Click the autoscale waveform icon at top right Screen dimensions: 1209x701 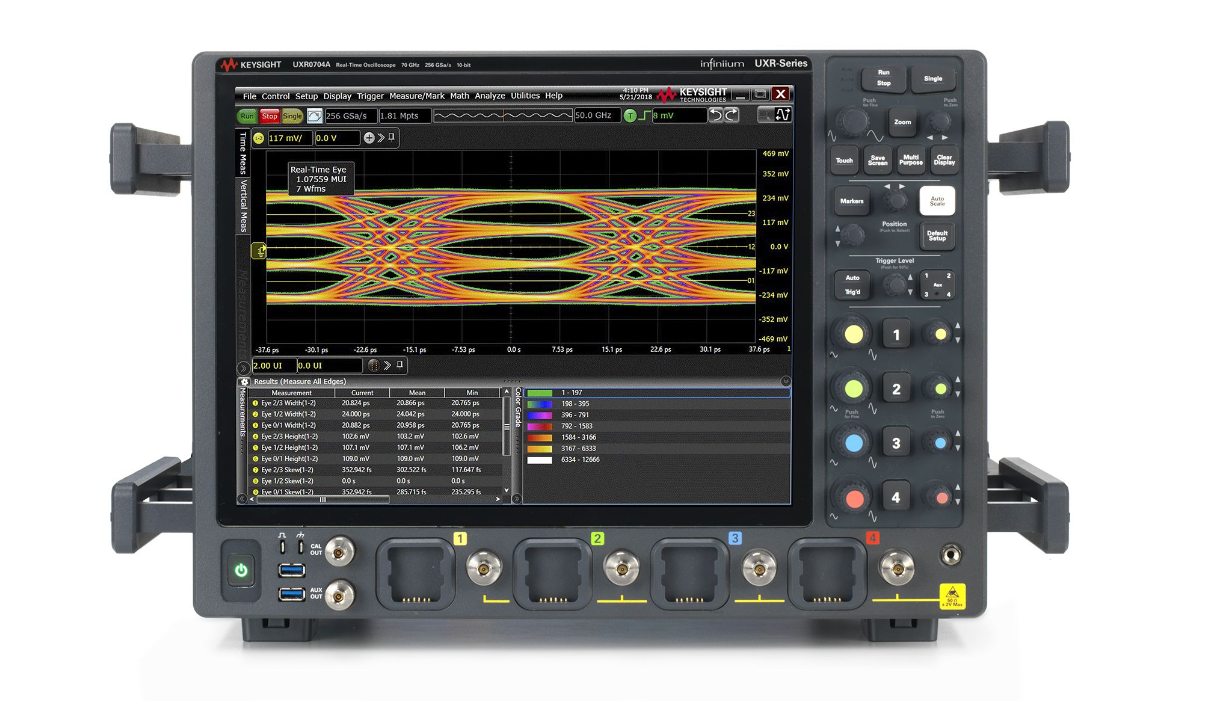pyautogui.click(x=782, y=115)
